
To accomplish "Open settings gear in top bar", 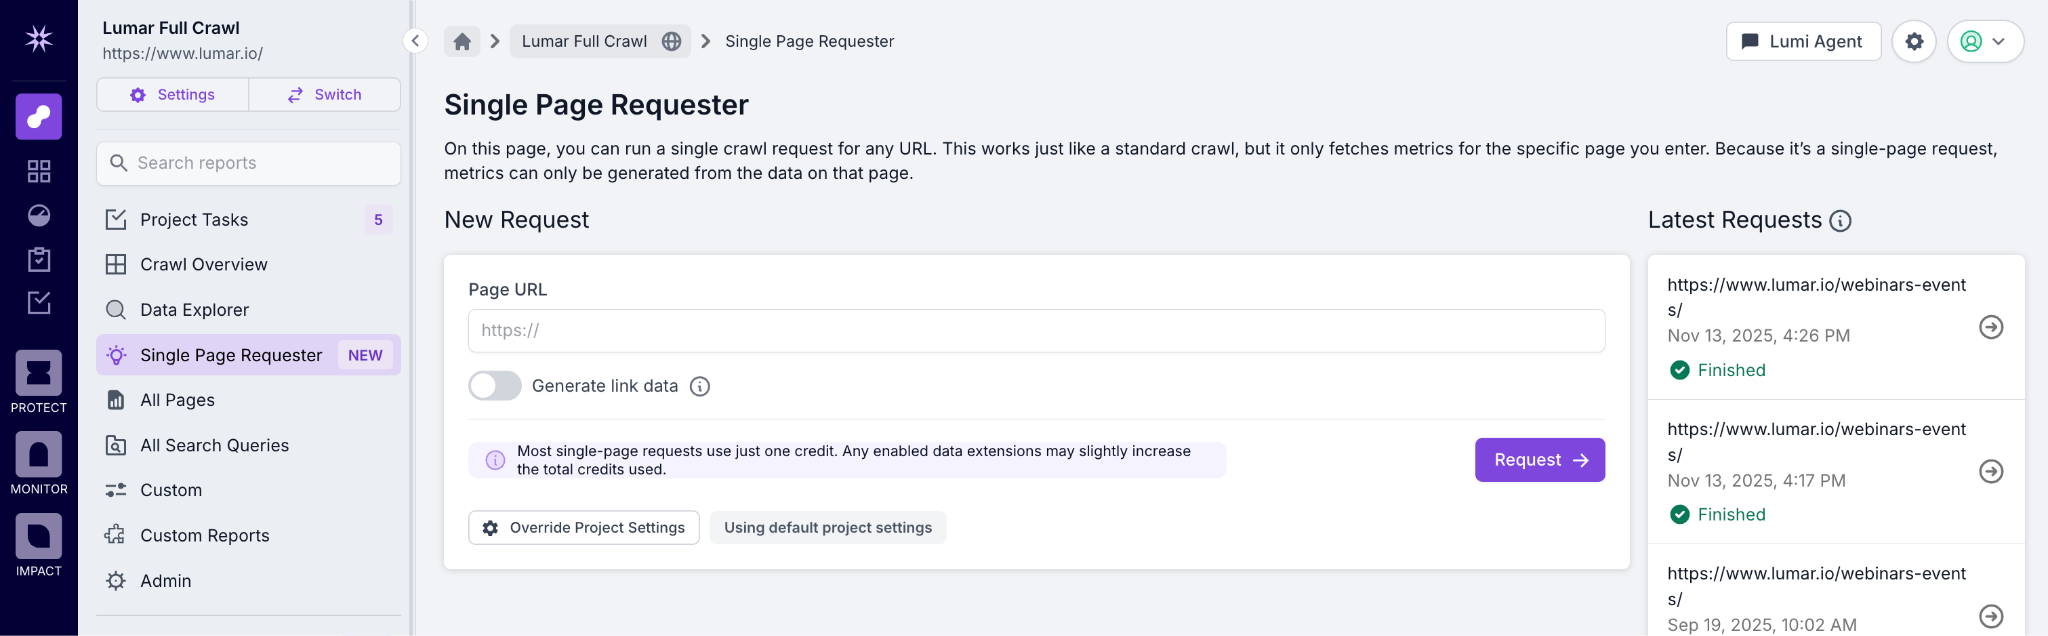I will (x=1914, y=41).
